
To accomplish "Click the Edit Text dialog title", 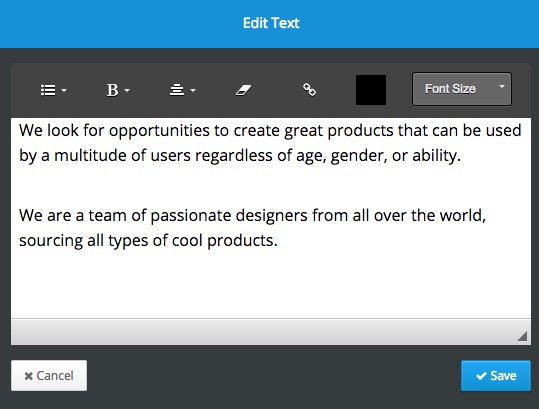I will pos(271,23).
